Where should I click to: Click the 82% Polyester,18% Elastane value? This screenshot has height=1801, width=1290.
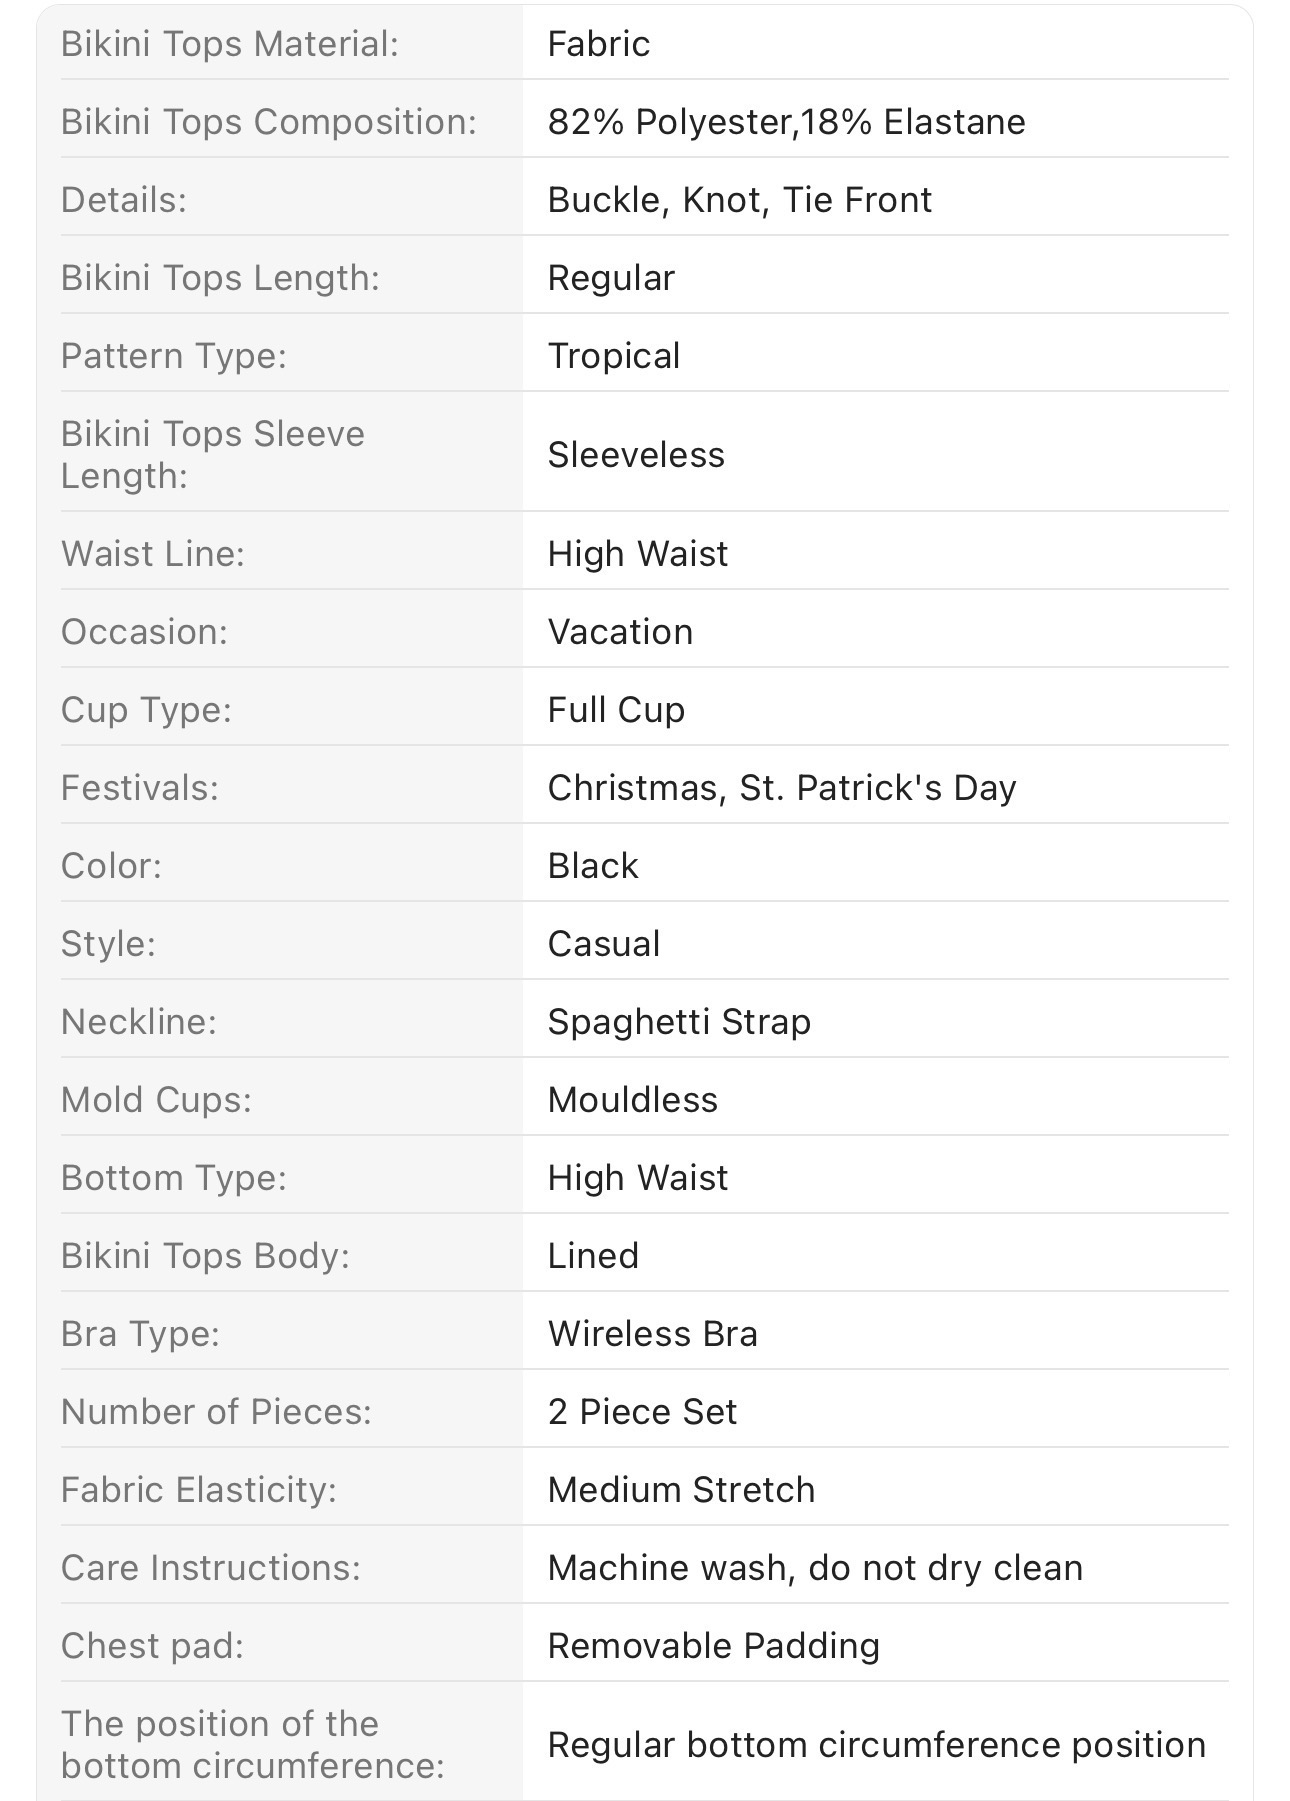click(787, 122)
